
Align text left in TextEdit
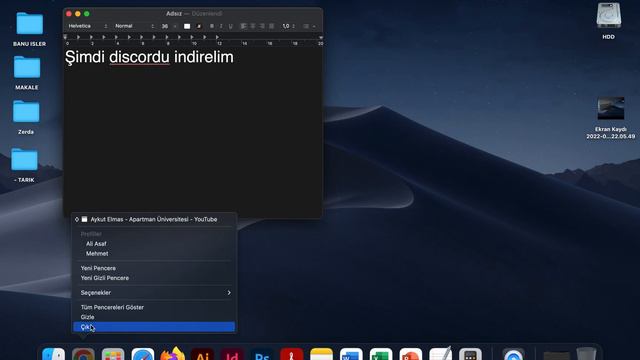point(243,26)
